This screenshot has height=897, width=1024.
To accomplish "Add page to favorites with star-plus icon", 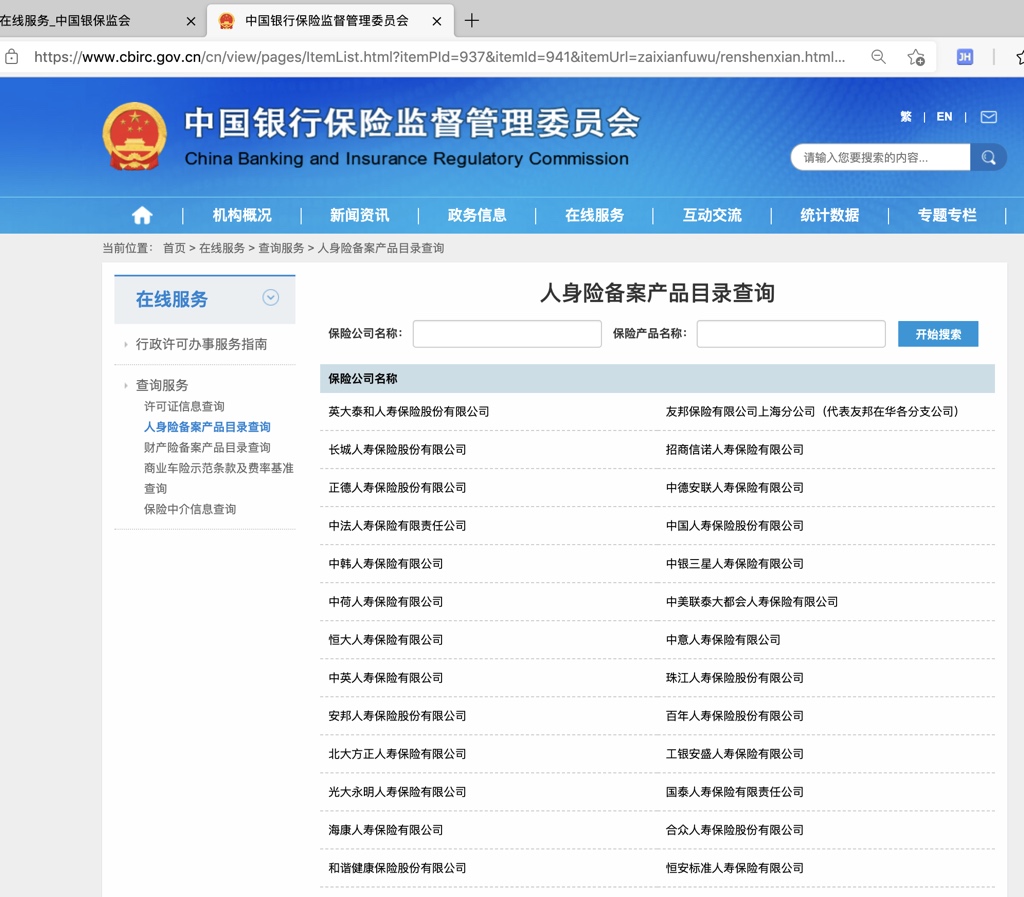I will [x=916, y=57].
